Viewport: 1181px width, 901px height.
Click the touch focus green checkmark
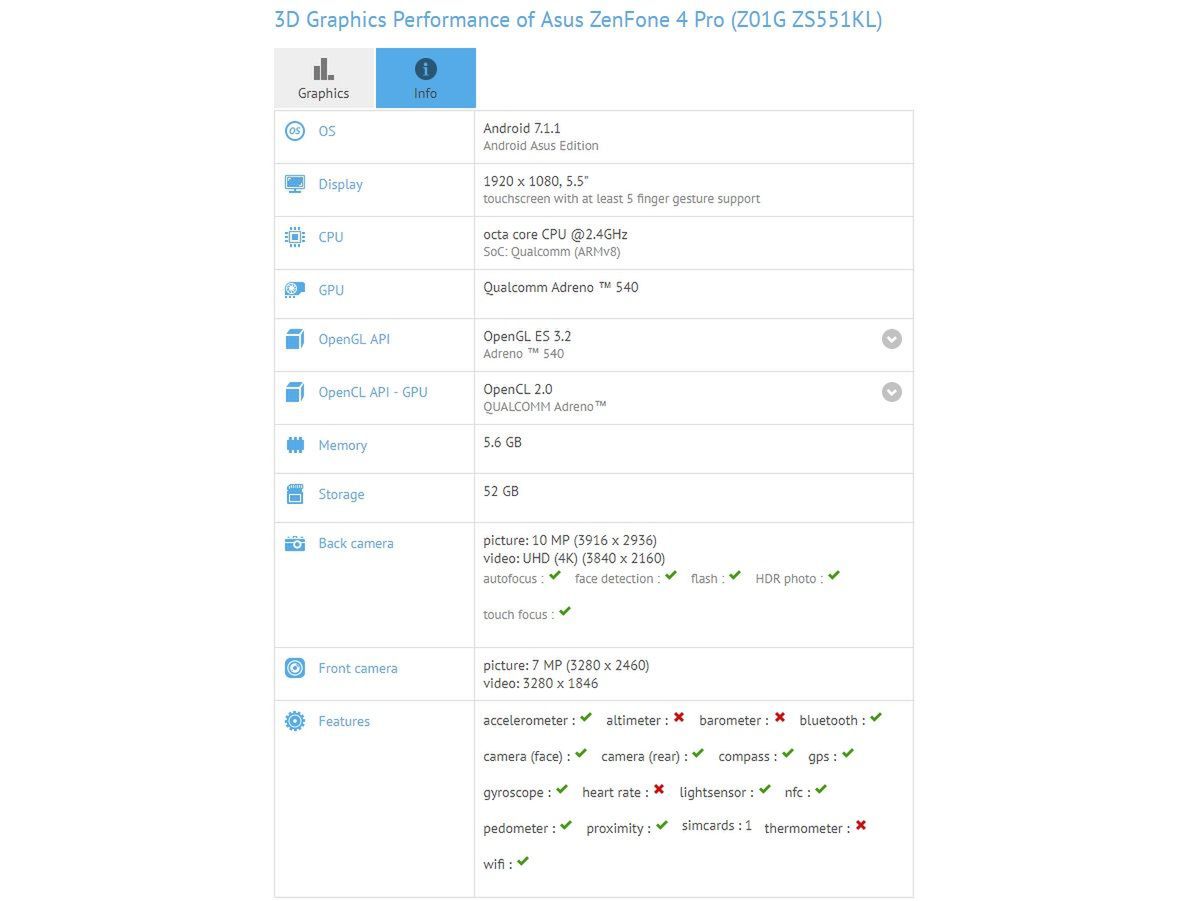click(x=565, y=612)
